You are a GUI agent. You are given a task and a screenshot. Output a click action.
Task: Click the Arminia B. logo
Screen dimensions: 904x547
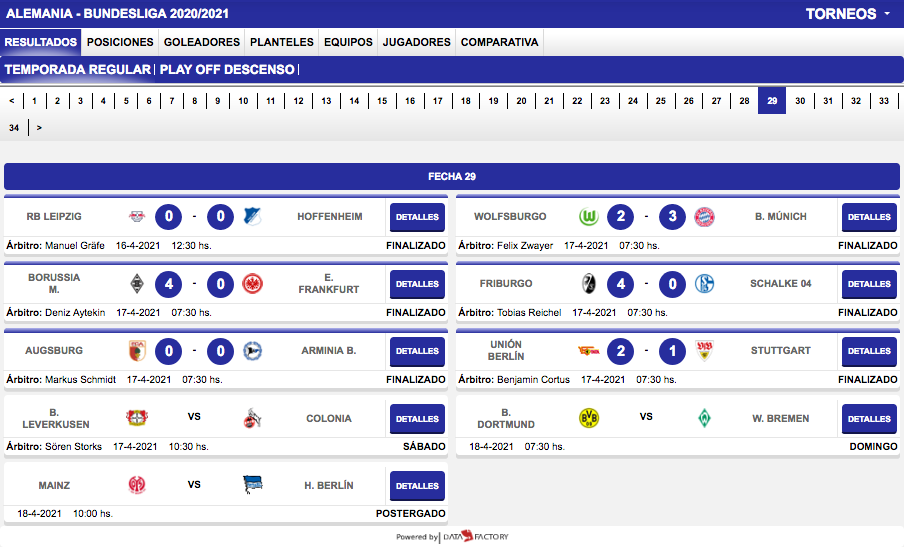(x=252, y=350)
